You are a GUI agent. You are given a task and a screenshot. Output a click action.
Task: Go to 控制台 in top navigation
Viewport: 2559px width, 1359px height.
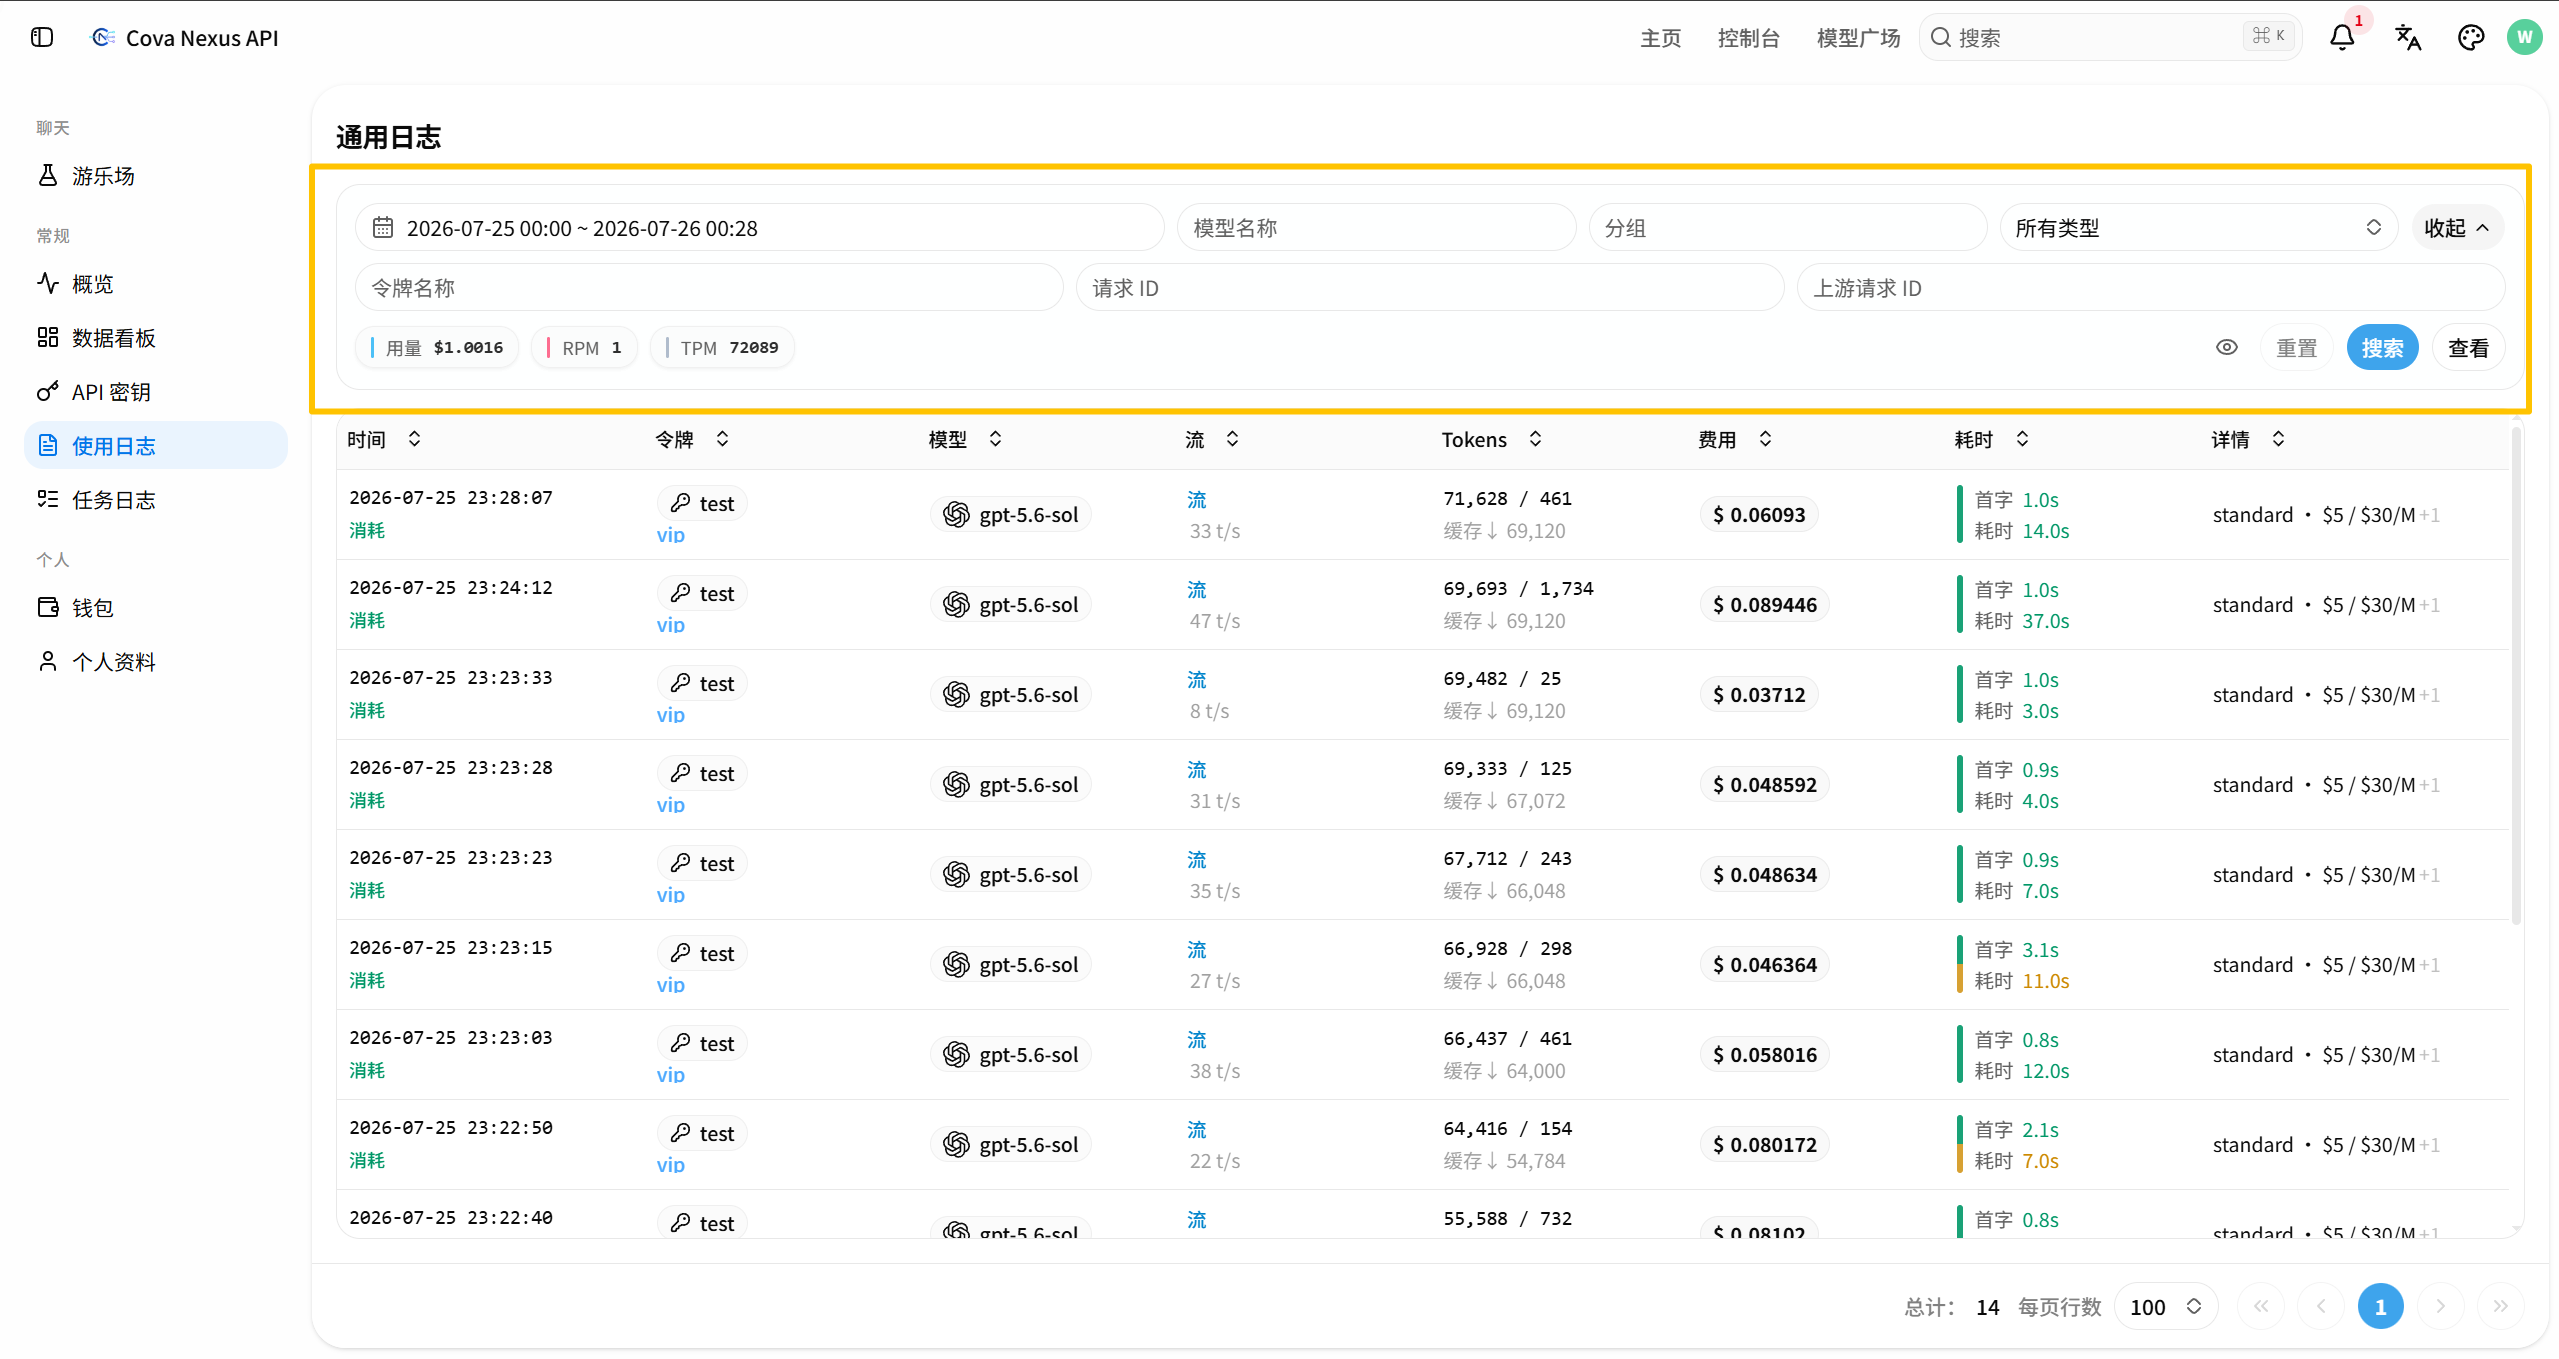(x=1749, y=38)
